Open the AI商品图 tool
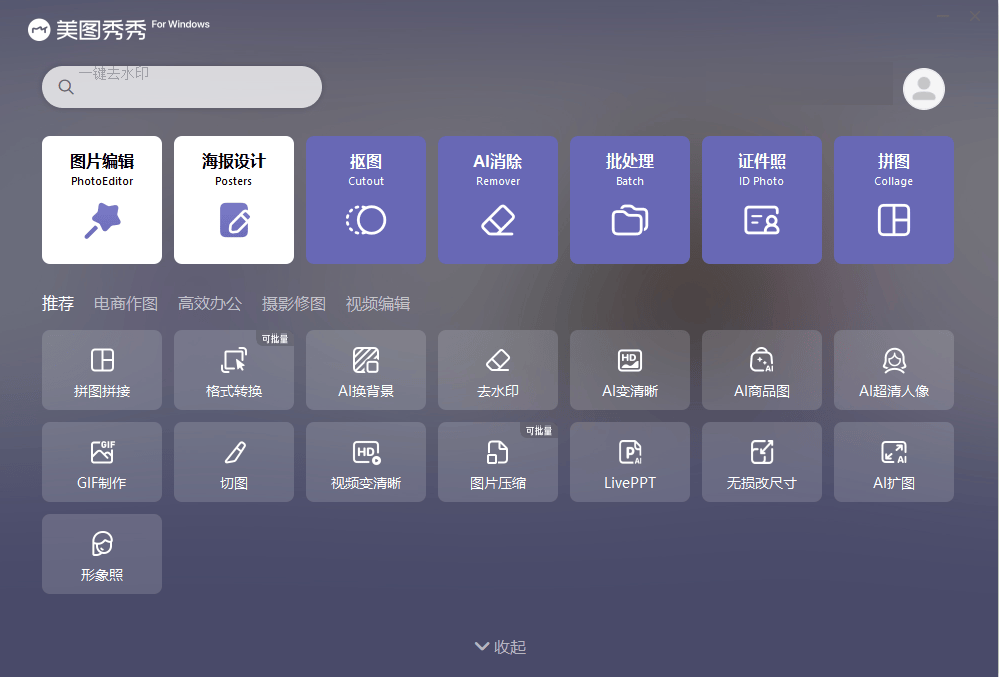999x677 pixels. click(x=761, y=369)
